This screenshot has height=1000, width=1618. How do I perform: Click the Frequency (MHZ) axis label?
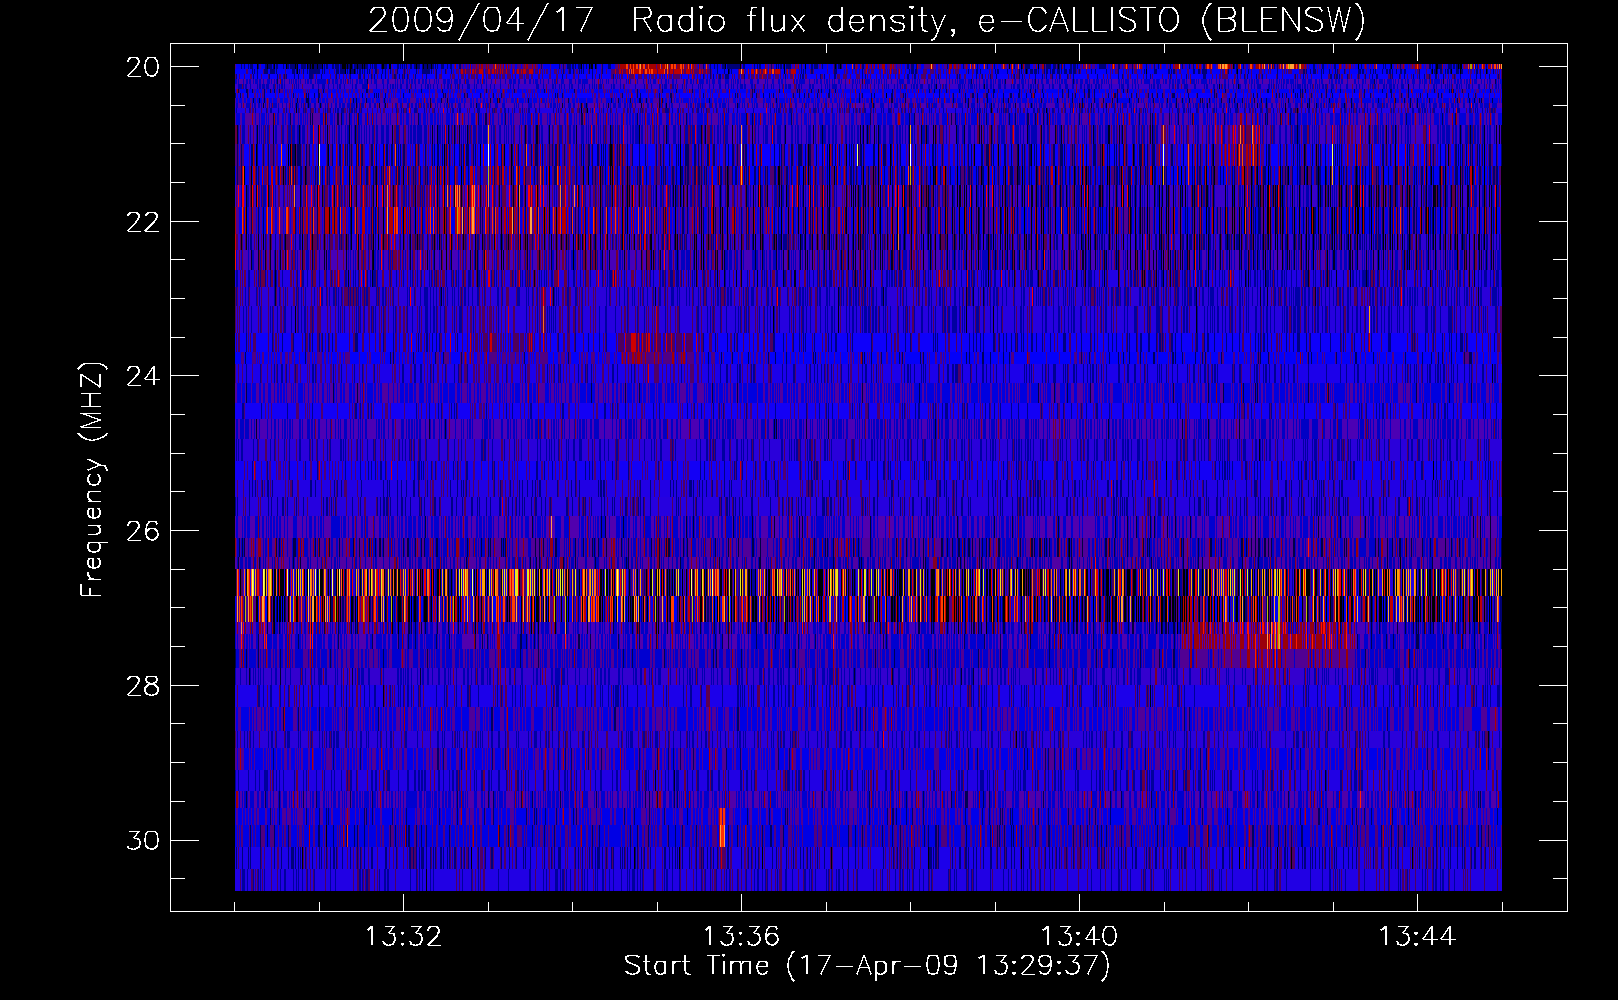[92, 480]
